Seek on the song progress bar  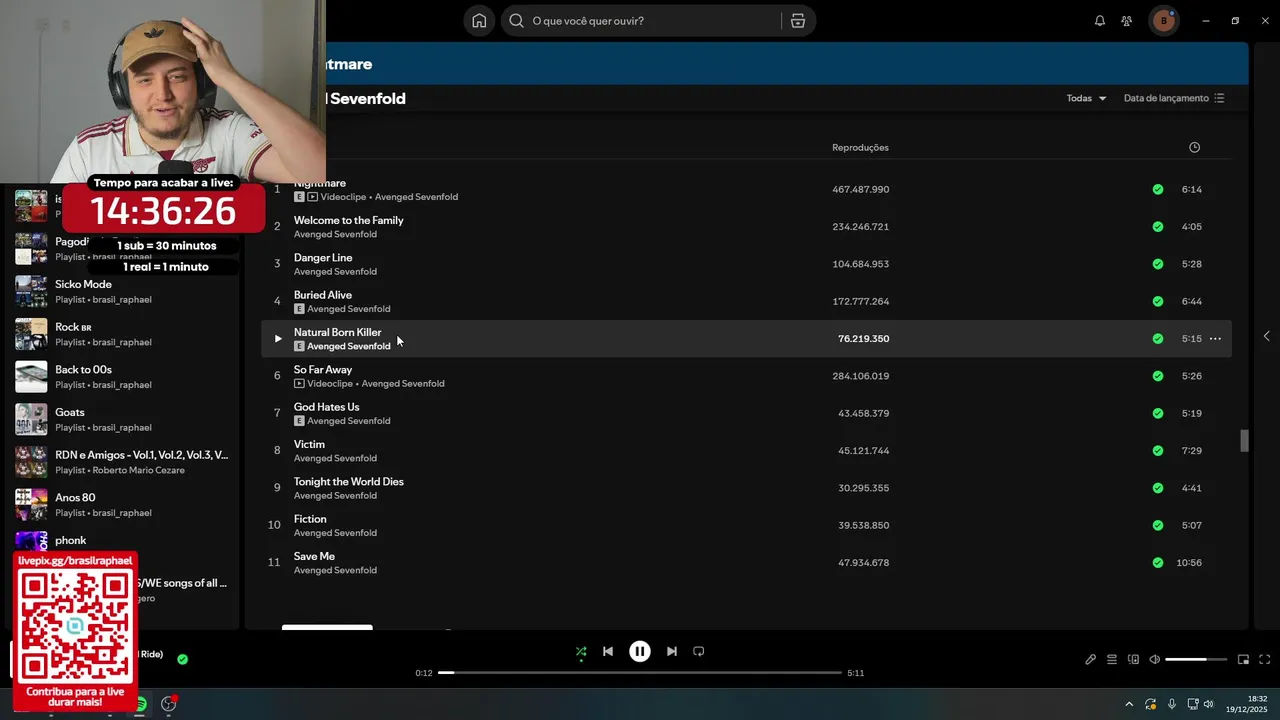pos(640,673)
